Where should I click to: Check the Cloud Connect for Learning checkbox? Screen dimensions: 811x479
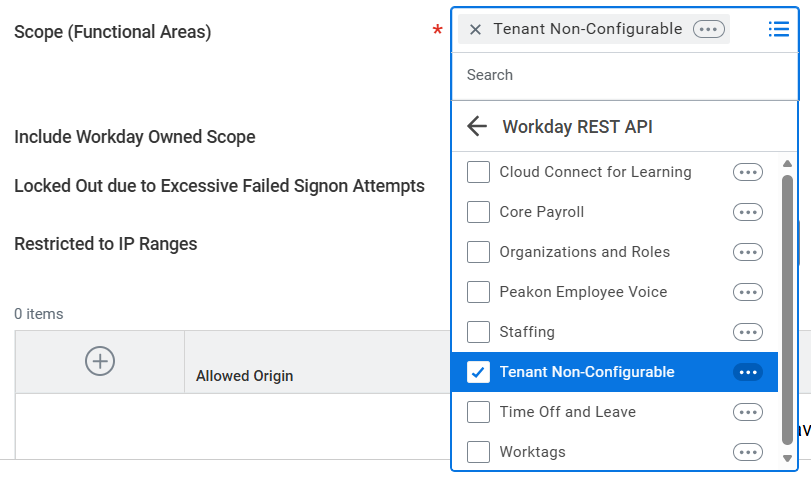pos(479,172)
